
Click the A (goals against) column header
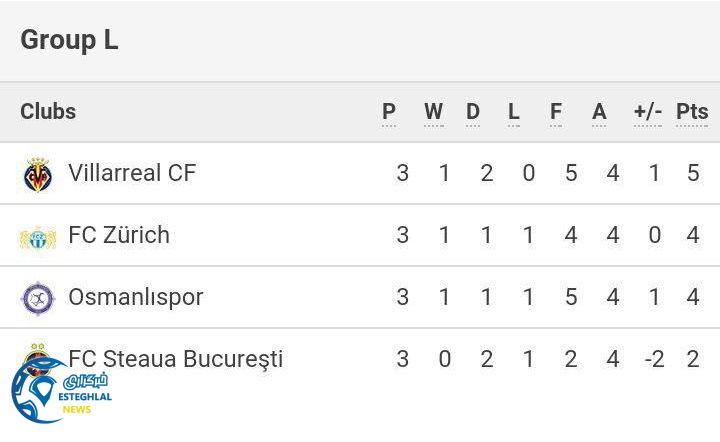599,112
